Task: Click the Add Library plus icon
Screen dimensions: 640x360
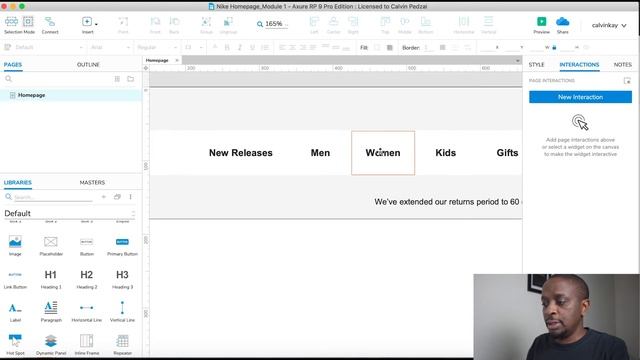Action: coord(104,197)
